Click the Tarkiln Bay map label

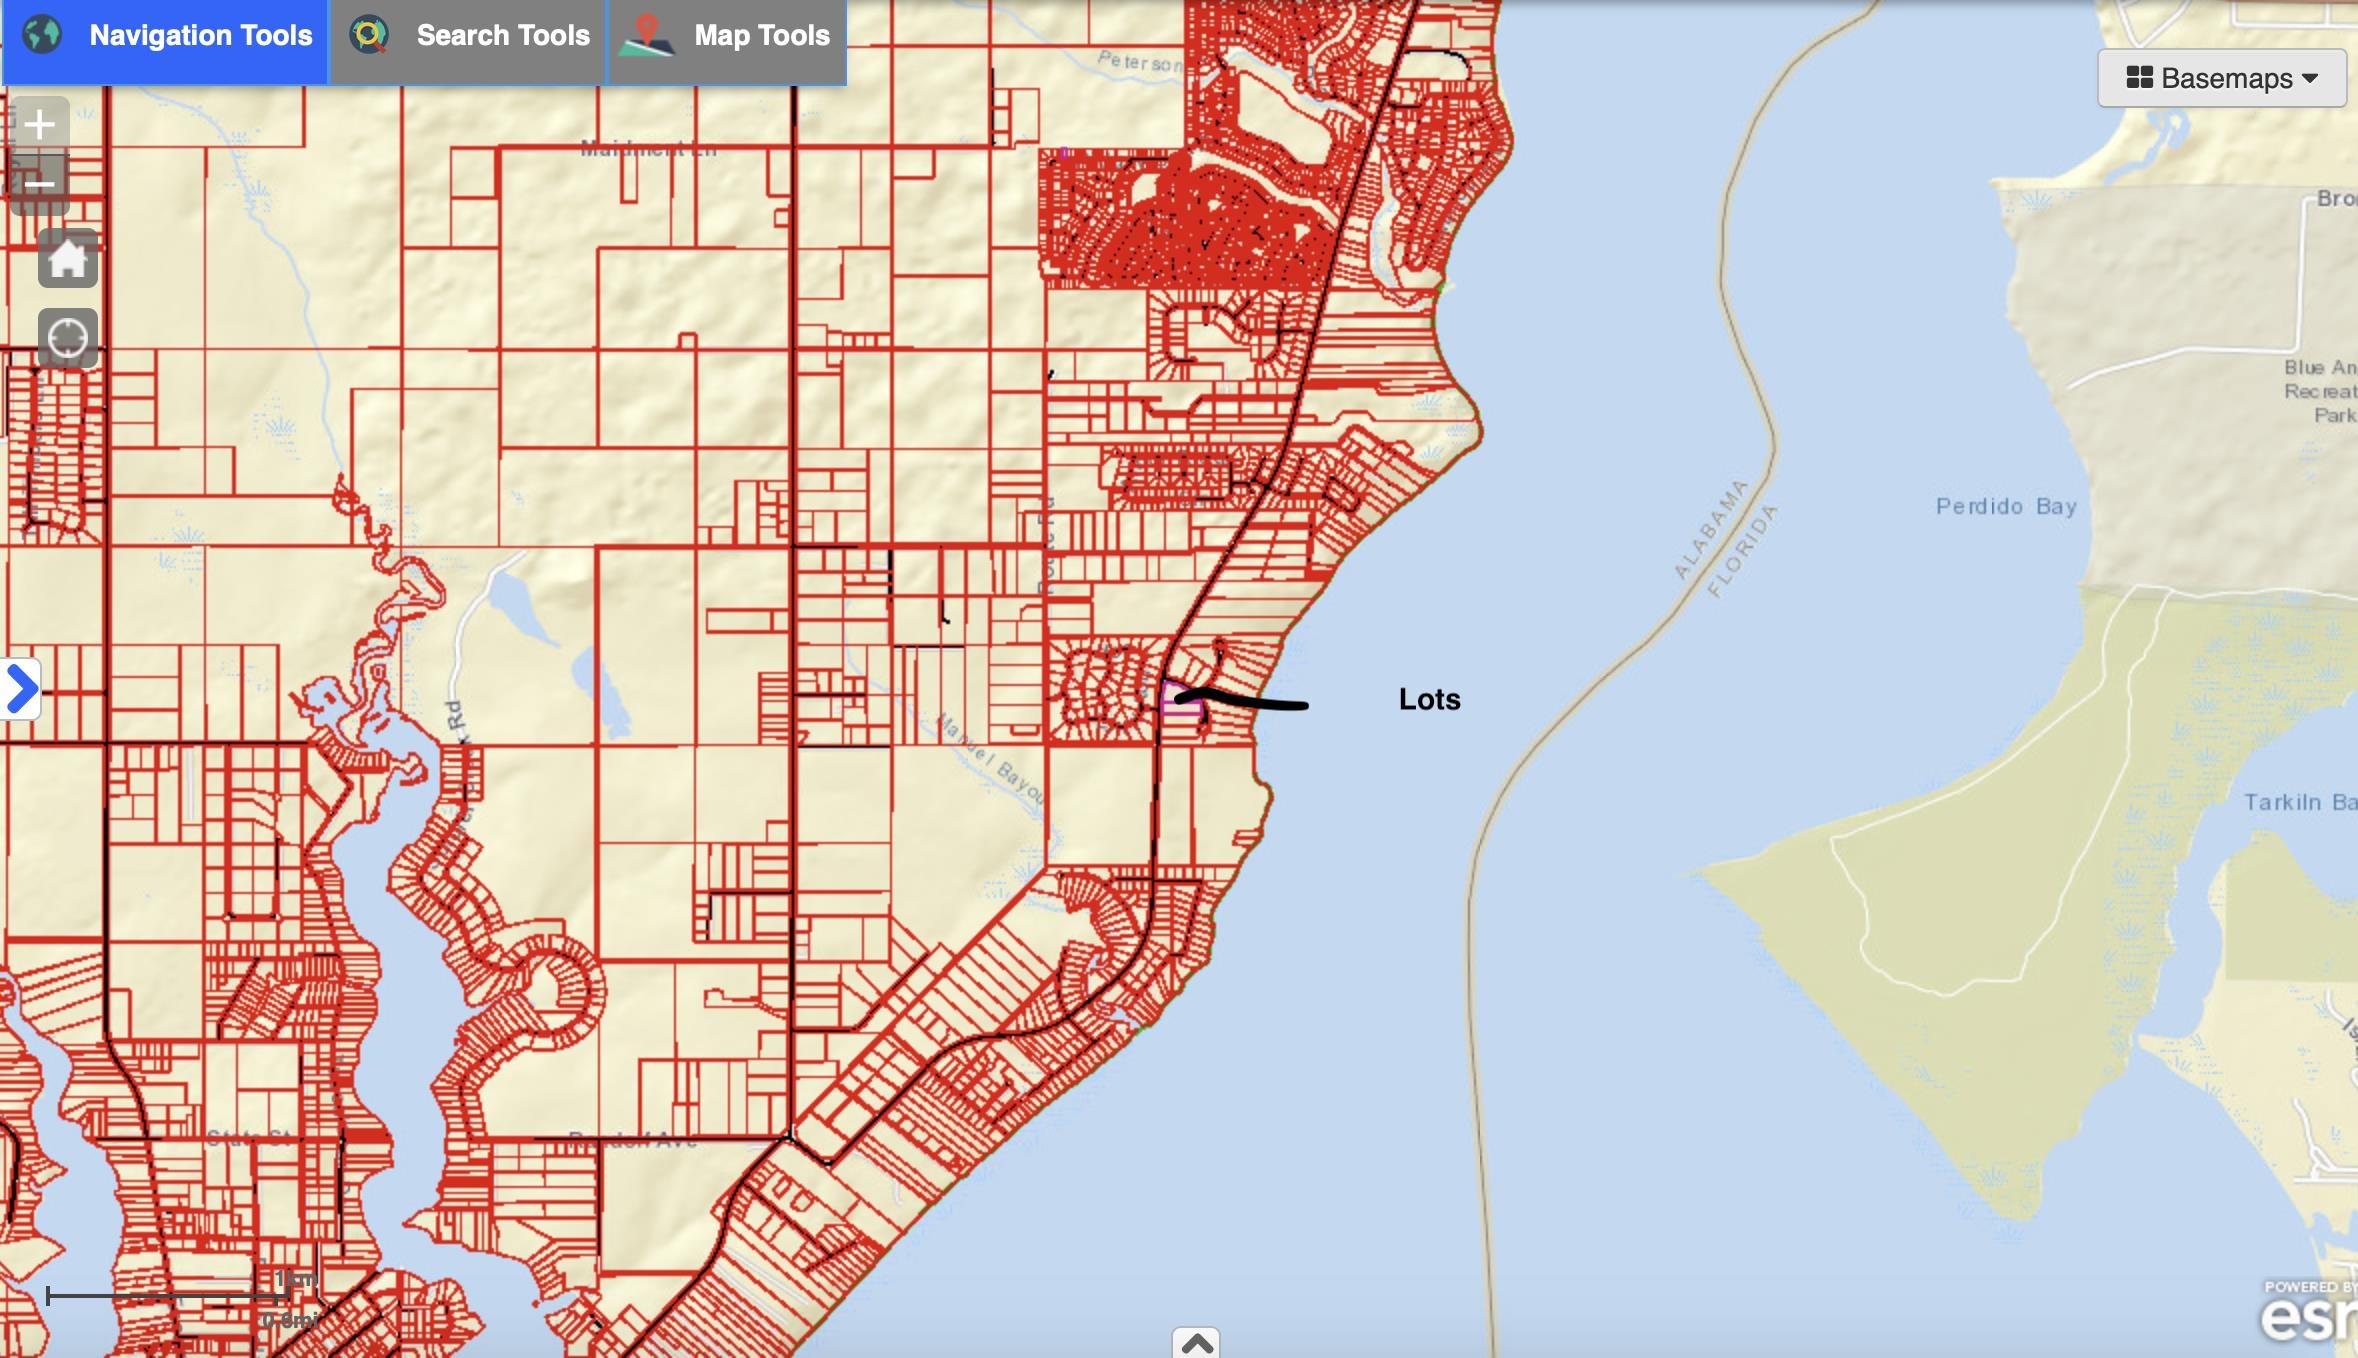point(2300,802)
